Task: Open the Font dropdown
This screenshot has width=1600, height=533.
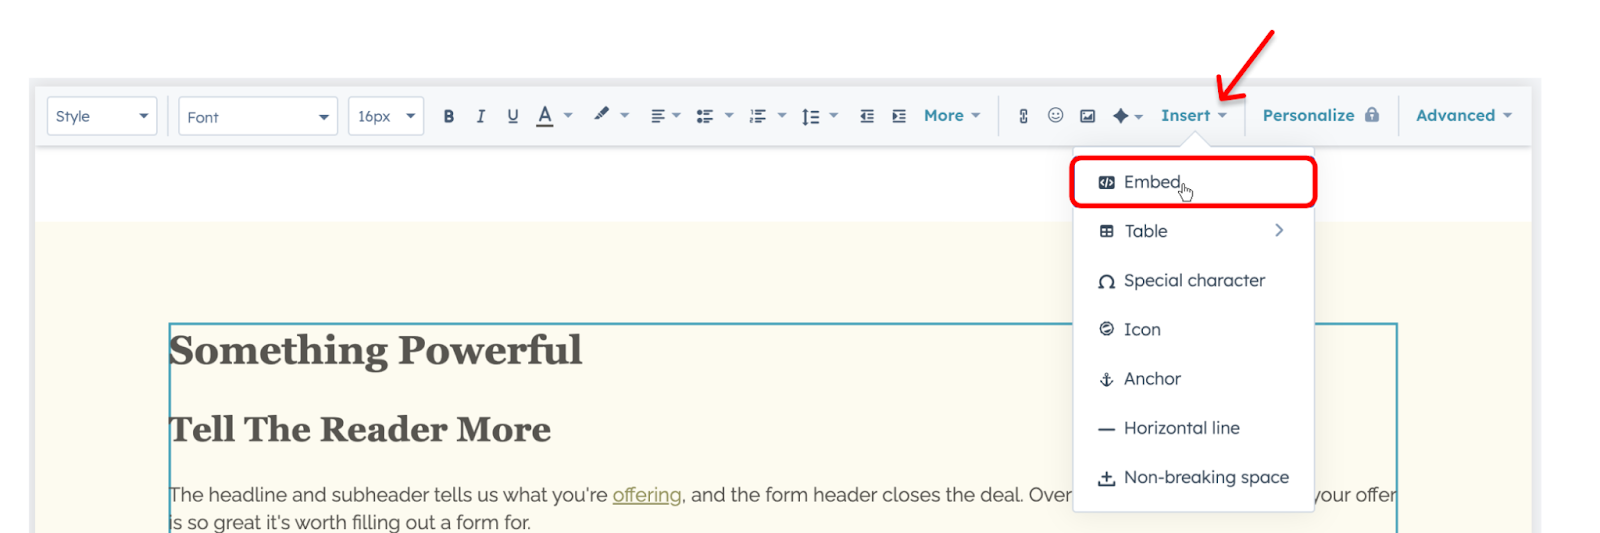Action: click(x=258, y=116)
